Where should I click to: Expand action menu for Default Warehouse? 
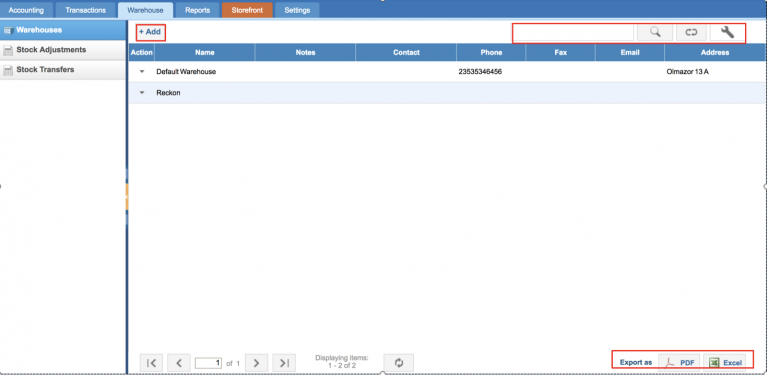pyautogui.click(x=142, y=71)
